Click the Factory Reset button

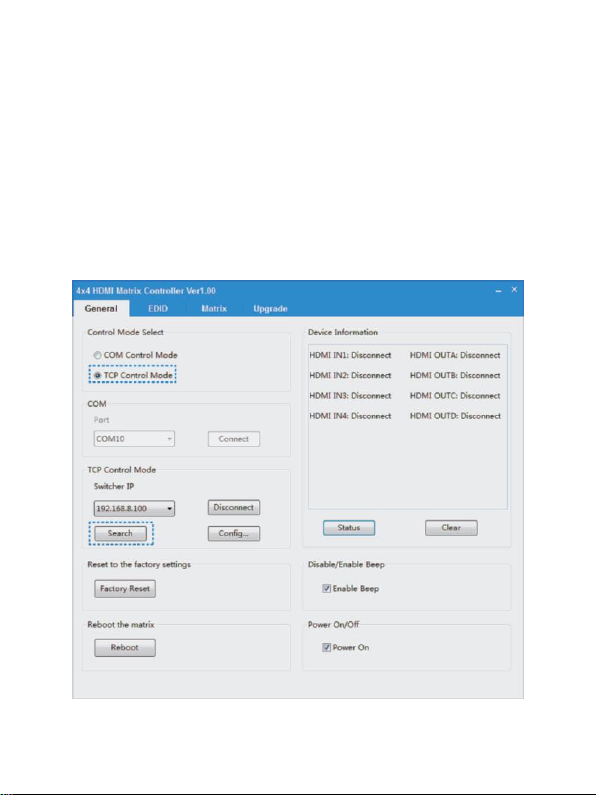pyautogui.click(x=125, y=589)
